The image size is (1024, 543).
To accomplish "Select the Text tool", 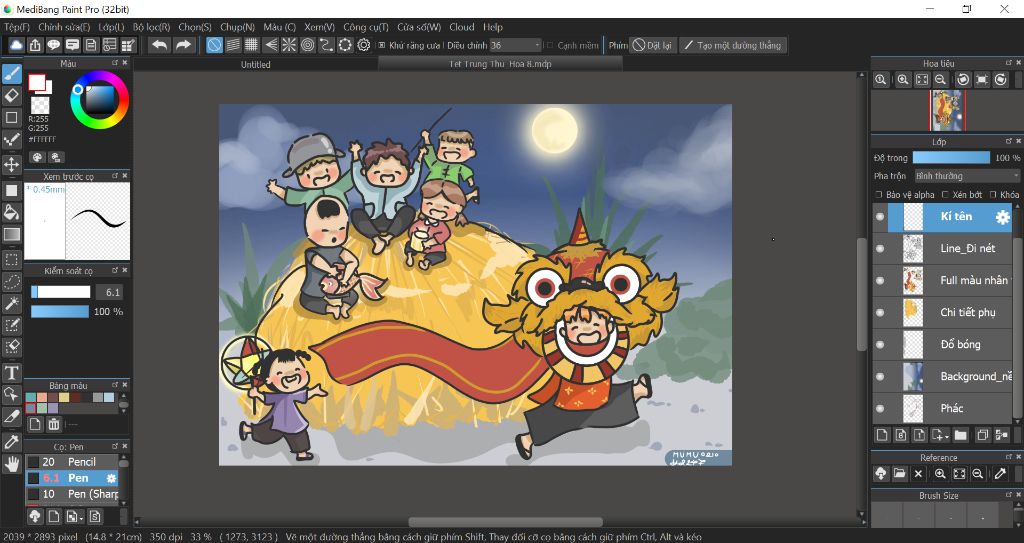I will click(x=12, y=373).
